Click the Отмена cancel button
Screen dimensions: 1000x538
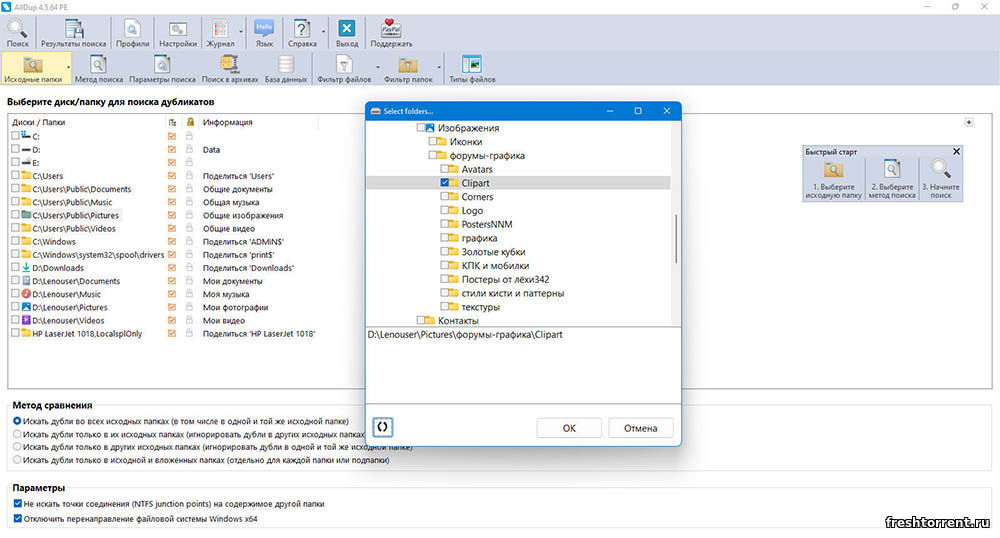(x=640, y=428)
